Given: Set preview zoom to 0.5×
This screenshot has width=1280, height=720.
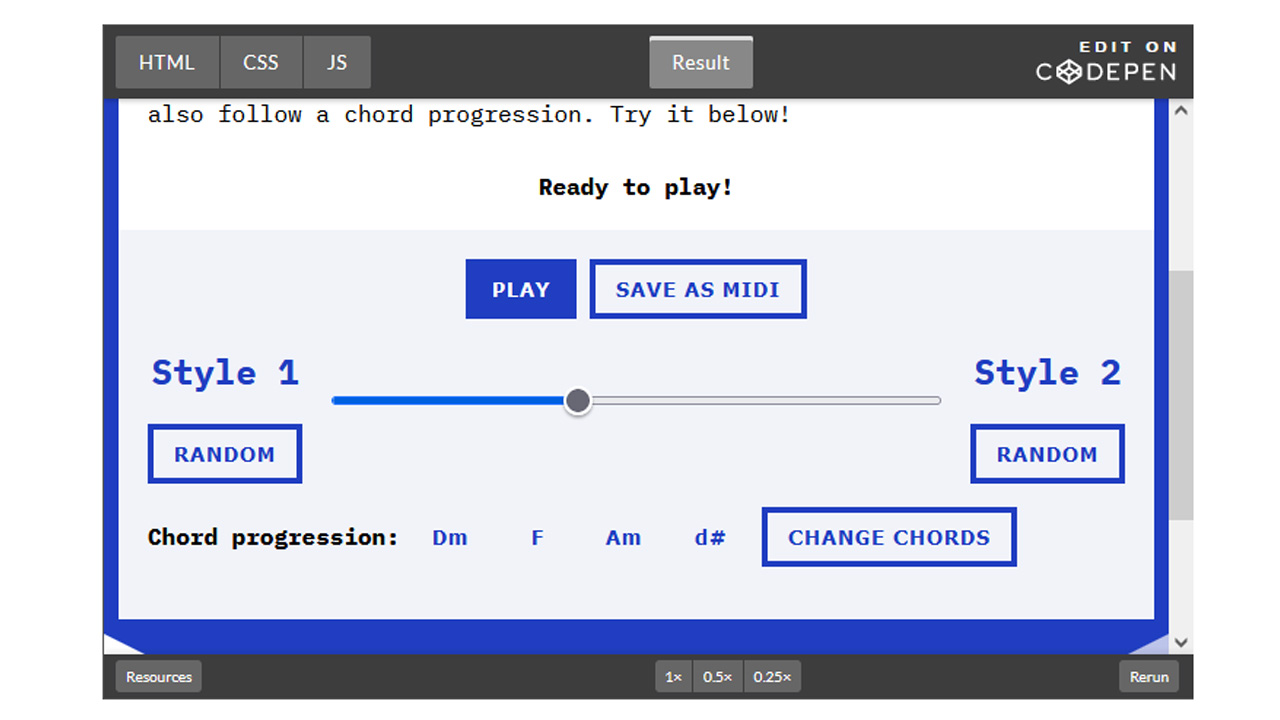Looking at the screenshot, I should click(x=717, y=677).
